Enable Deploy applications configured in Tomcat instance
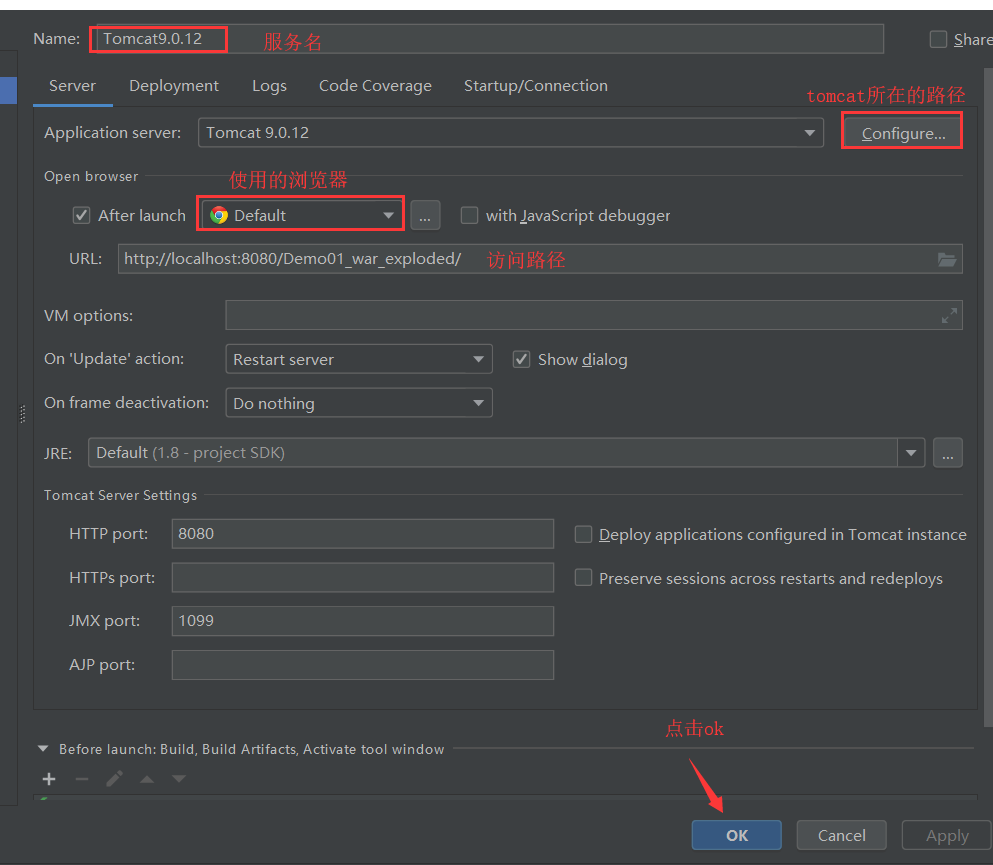Screen dimensions: 993x865 pyautogui.click(x=583, y=534)
